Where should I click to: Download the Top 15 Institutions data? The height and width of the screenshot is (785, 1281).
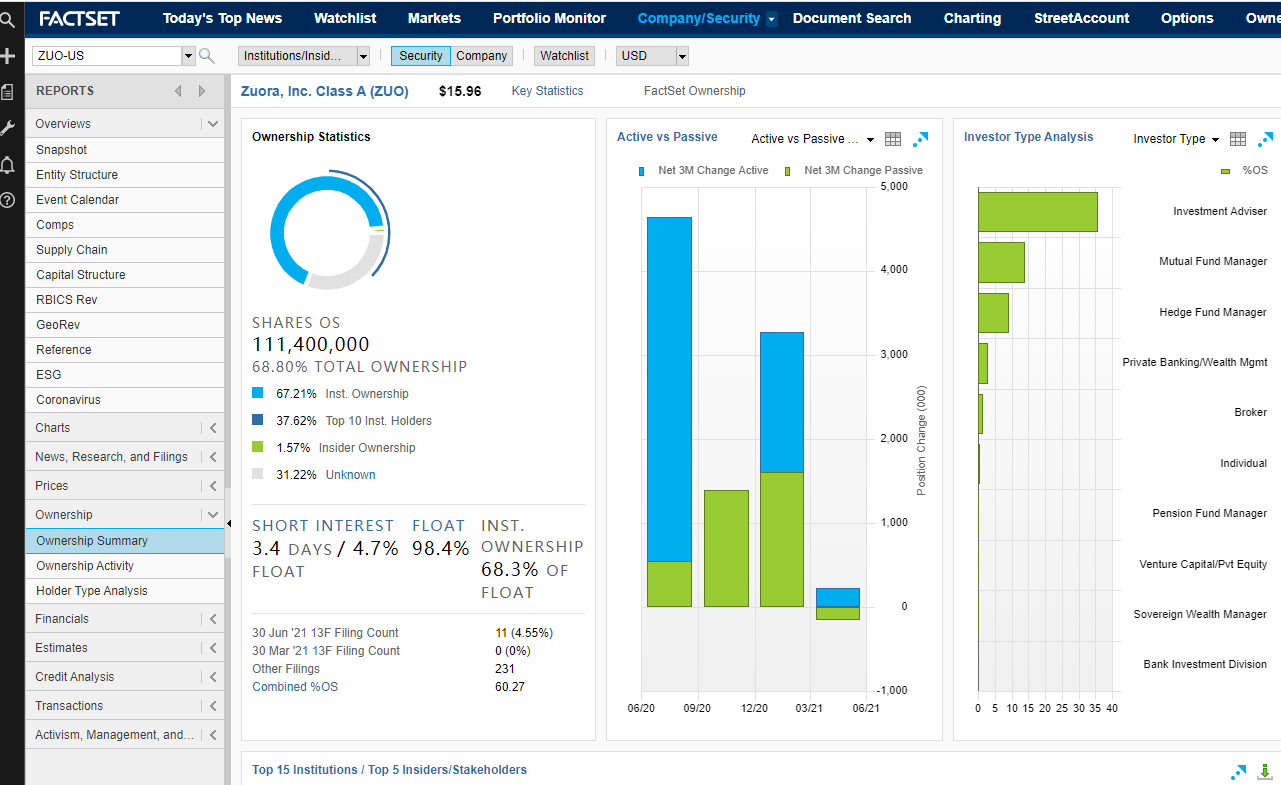pyautogui.click(x=1265, y=771)
